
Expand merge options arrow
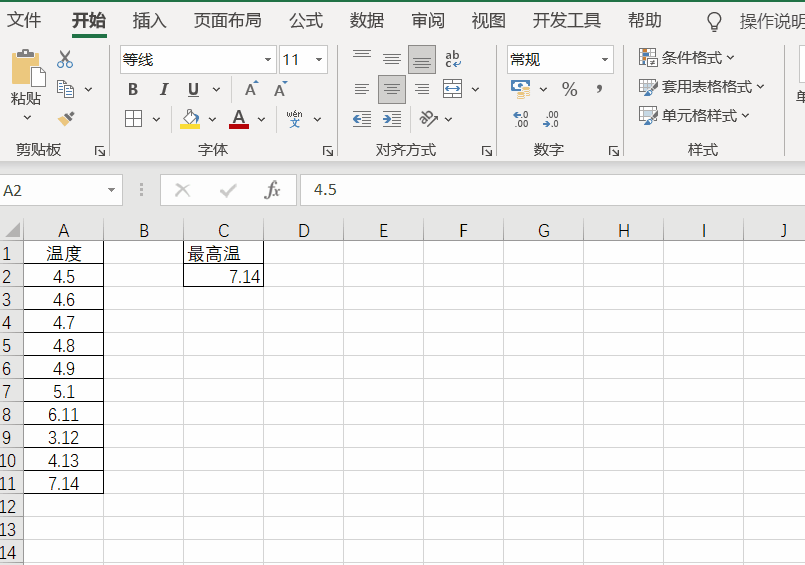pyautogui.click(x=475, y=89)
